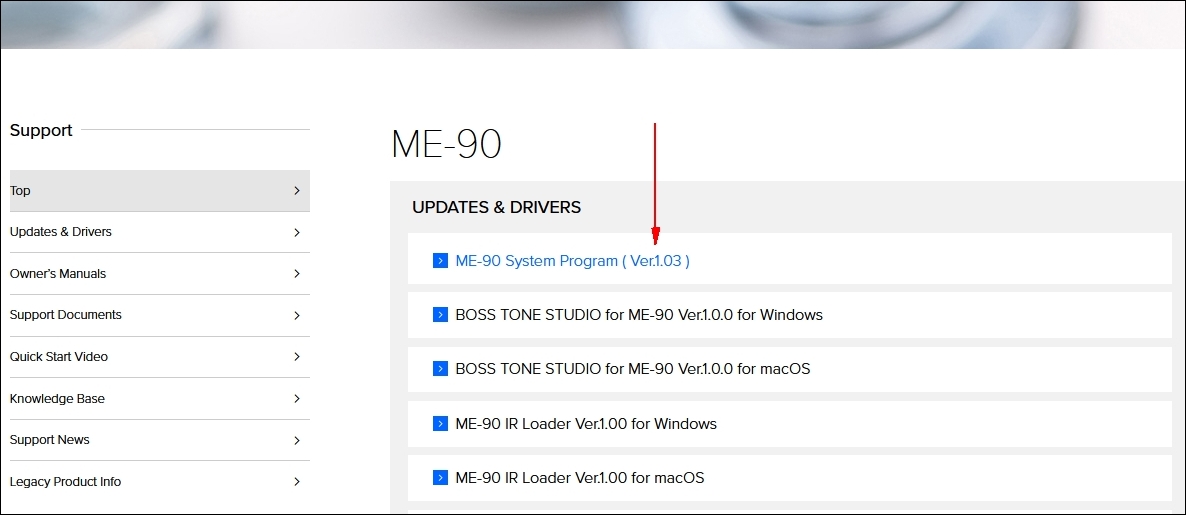1186x515 pixels.
Task: Open Support News in the sidebar
Action: click(160, 440)
